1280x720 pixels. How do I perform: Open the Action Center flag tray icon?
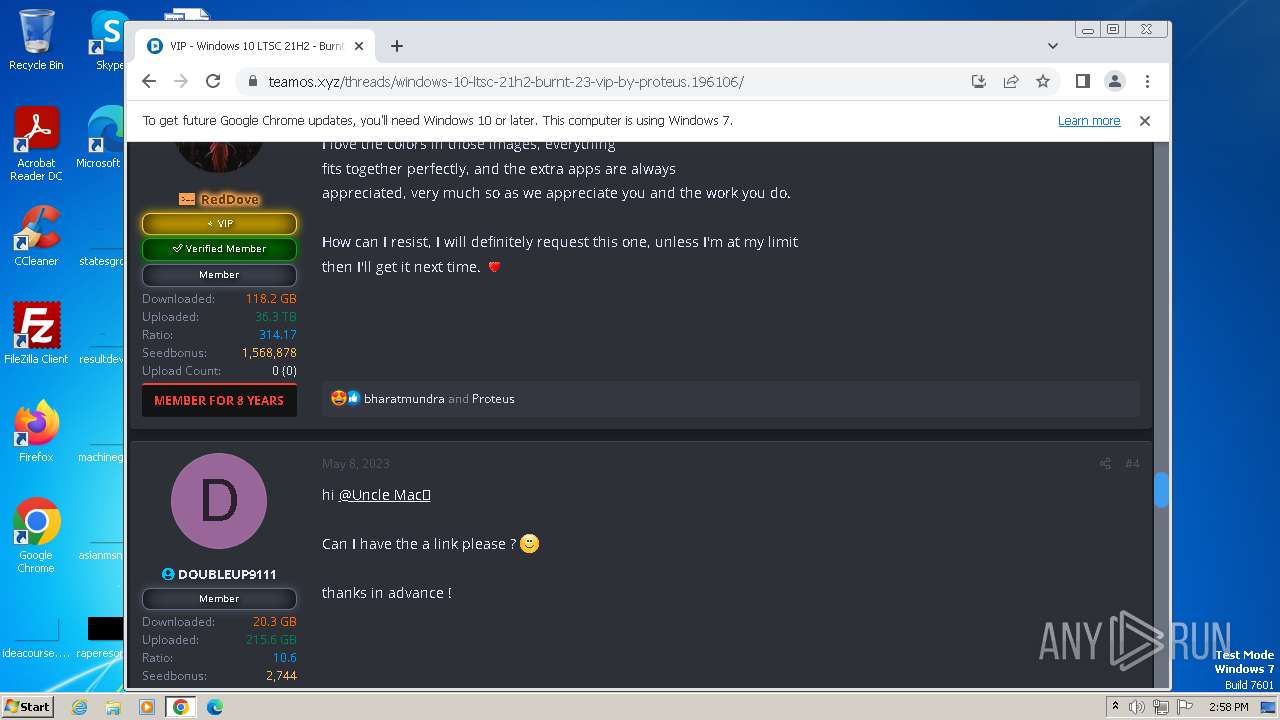tap(1185, 707)
